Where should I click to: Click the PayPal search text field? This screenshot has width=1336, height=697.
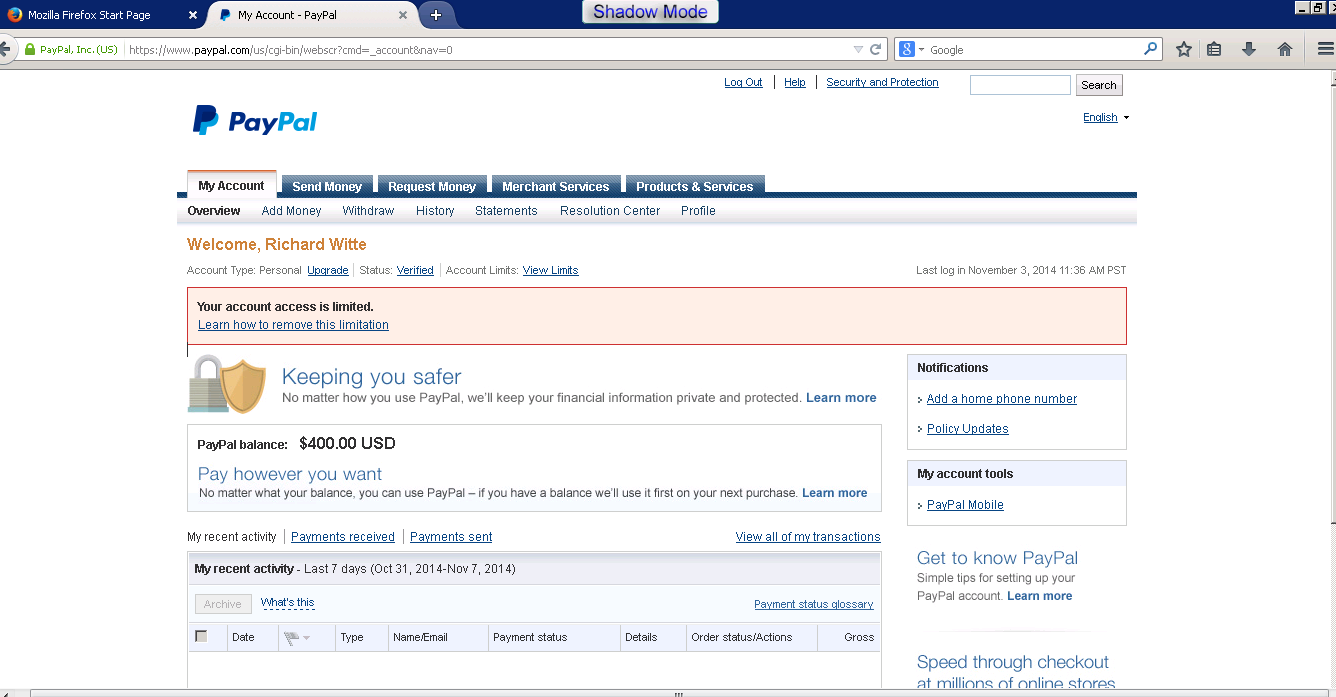[1020, 85]
